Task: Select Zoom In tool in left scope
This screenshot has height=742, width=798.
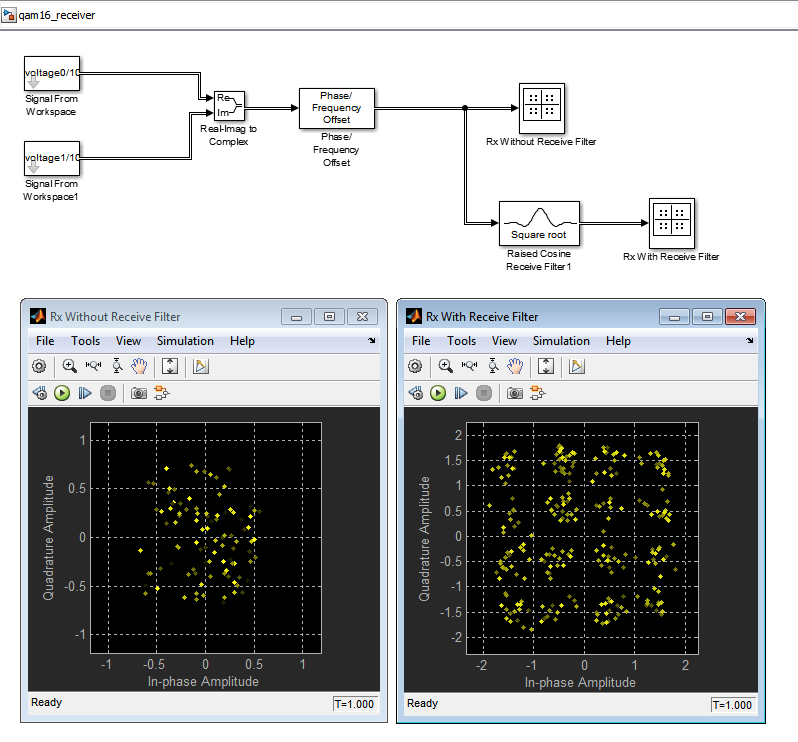Action: pos(69,366)
